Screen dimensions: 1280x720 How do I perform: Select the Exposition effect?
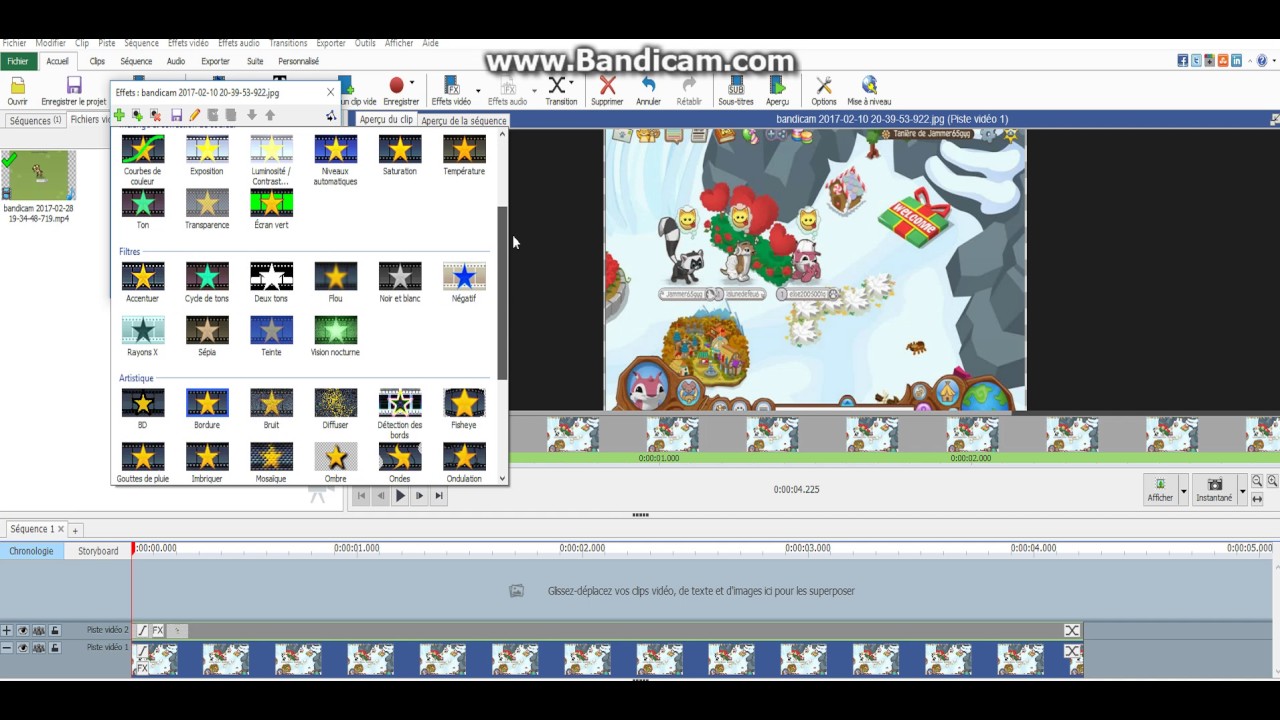[207, 156]
